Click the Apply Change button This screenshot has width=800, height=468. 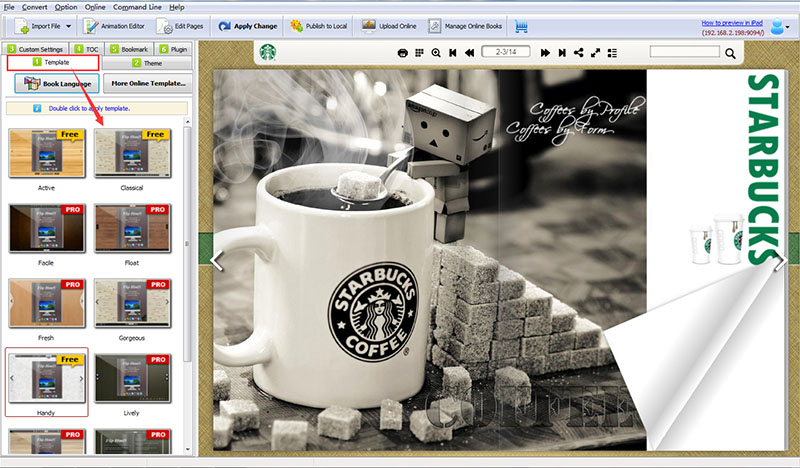tap(249, 26)
